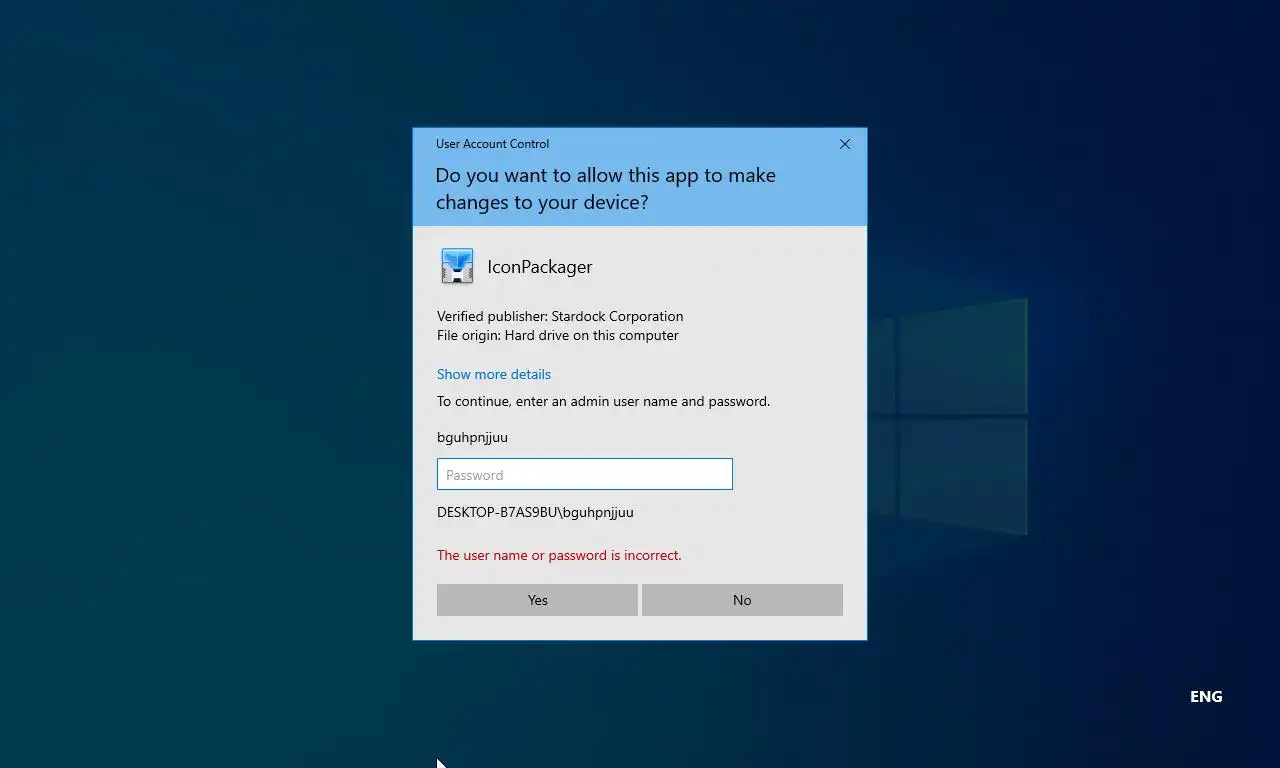Click the incorrect password error message
Screen dimensions: 1280x768
[559, 555]
